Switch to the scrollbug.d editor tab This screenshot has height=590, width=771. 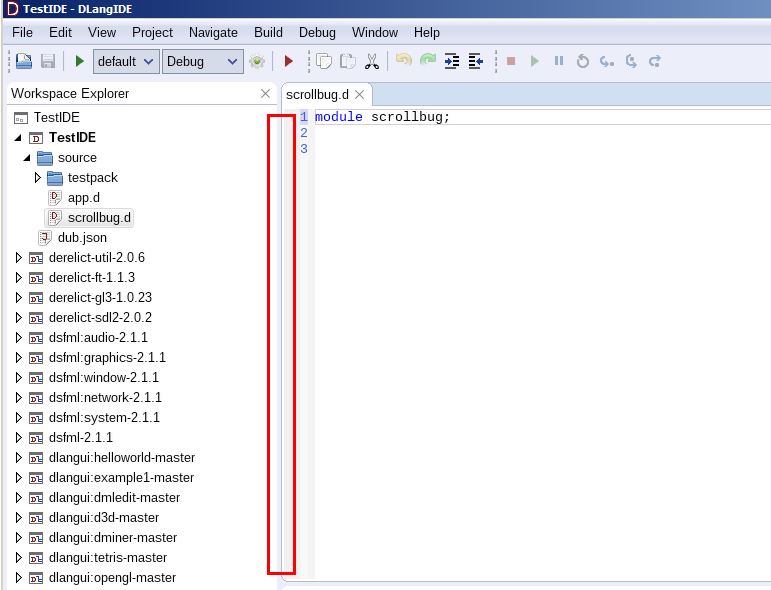[317, 94]
